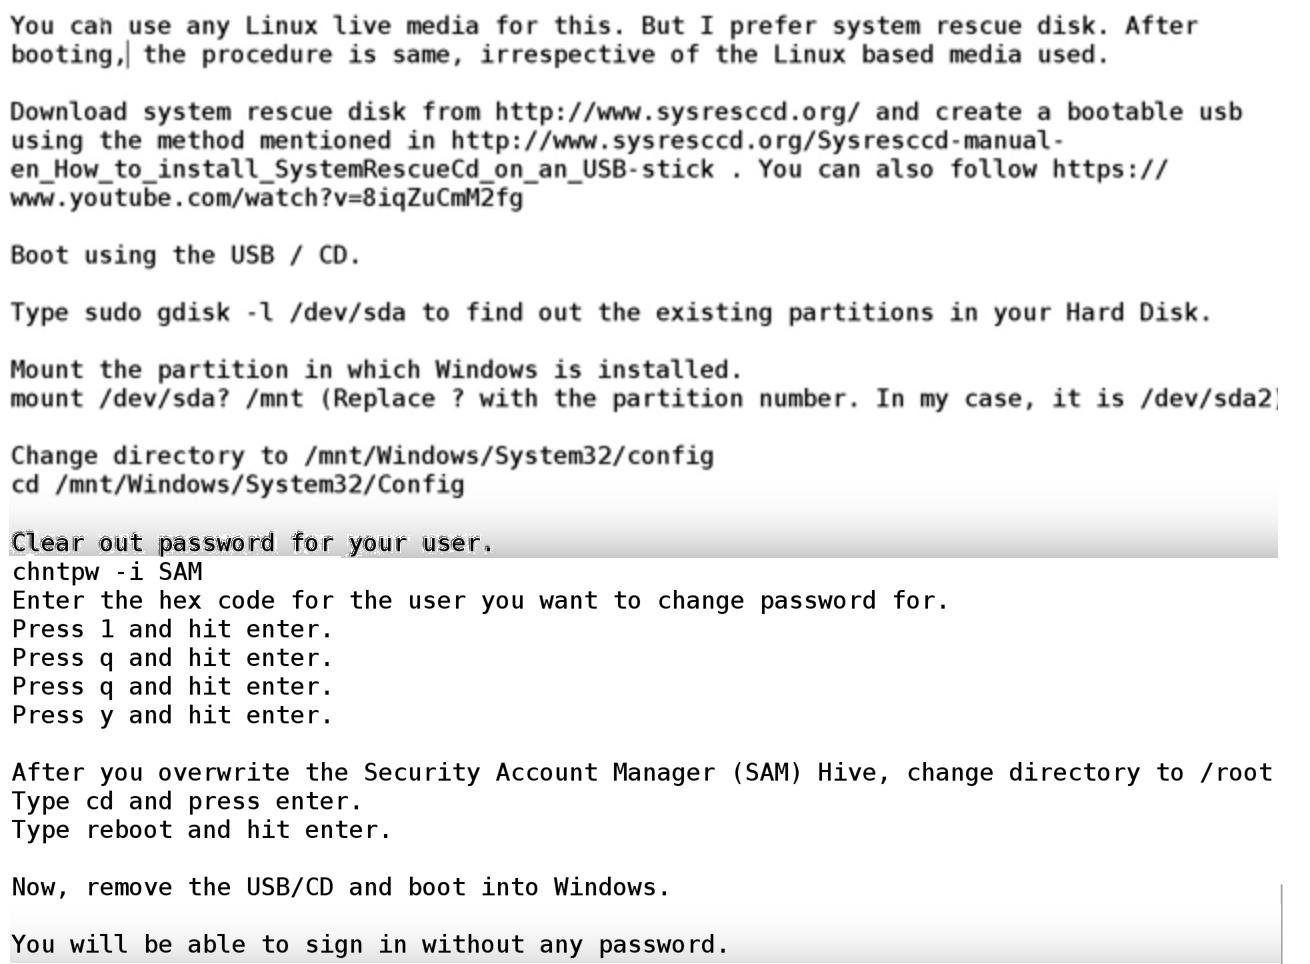Click the "Press 1 and hit enter." line
This screenshot has width=1310, height=964.
point(172,630)
